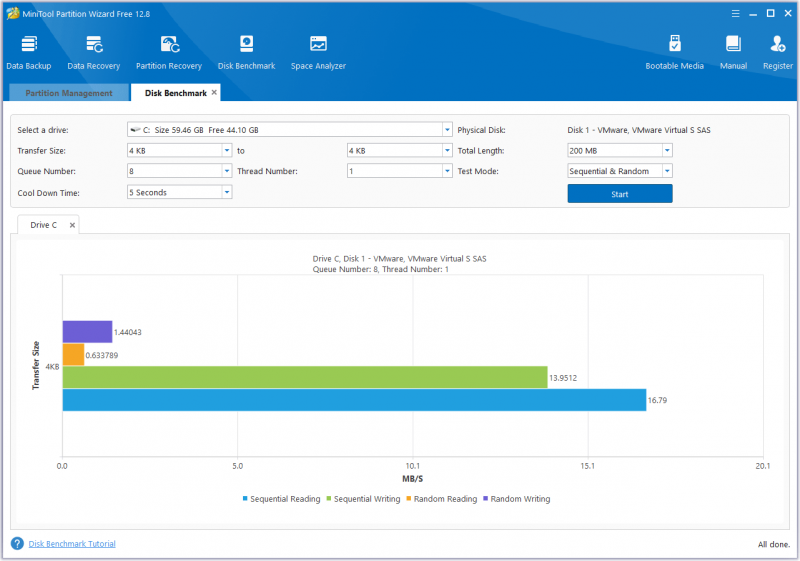Screen dimensions: 800x561
Task: Launch Data Recovery from the toolbar
Action: pos(94,53)
